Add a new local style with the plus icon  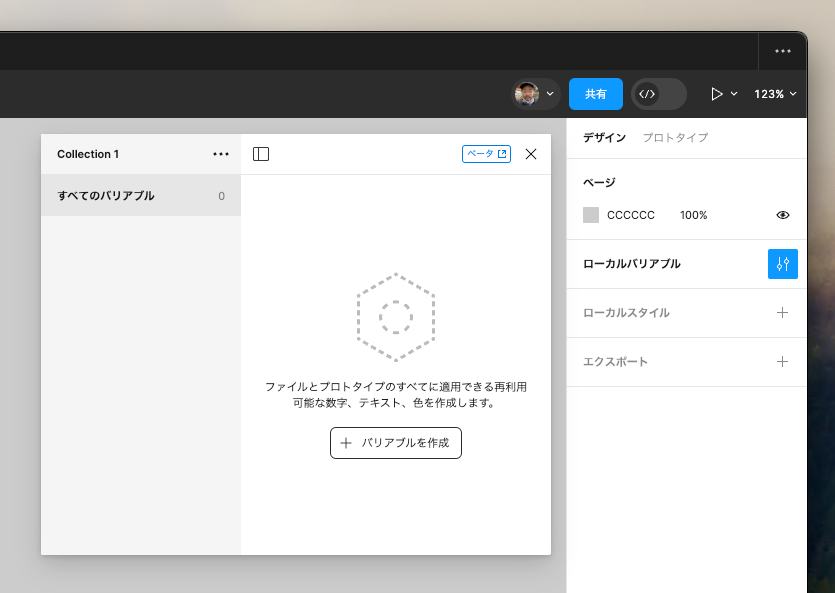[783, 313]
